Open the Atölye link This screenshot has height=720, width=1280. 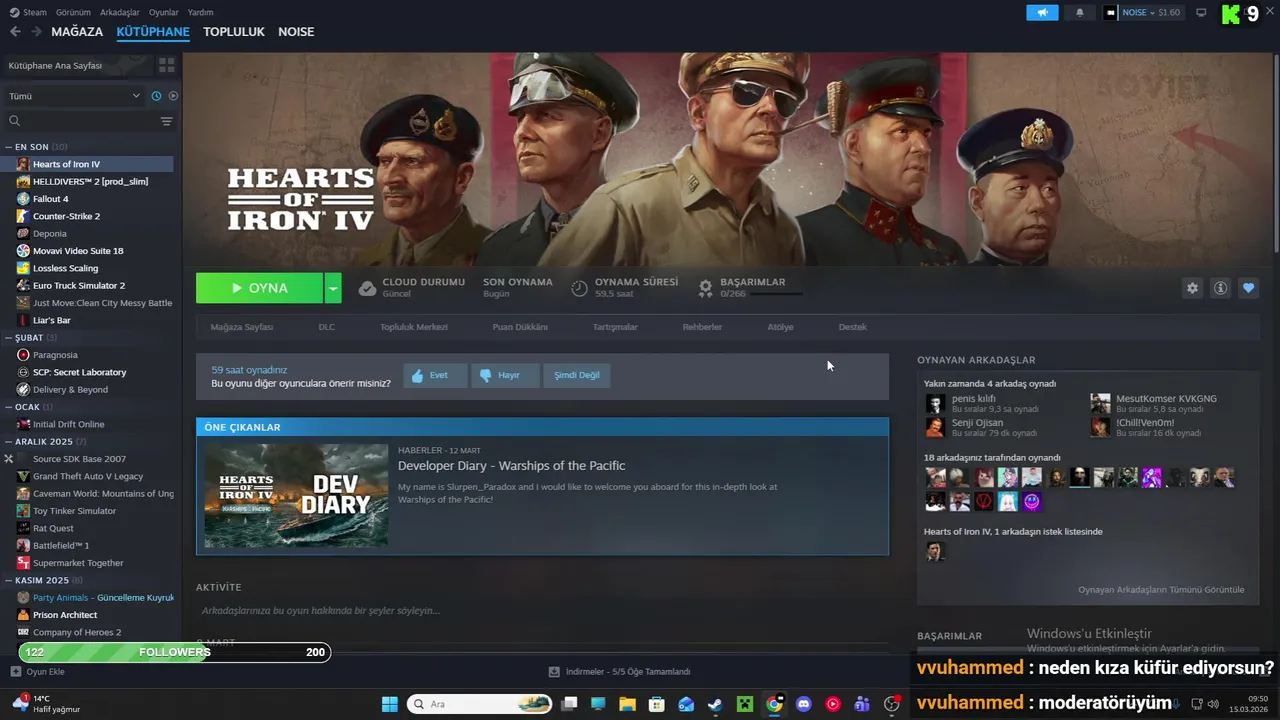click(x=780, y=327)
